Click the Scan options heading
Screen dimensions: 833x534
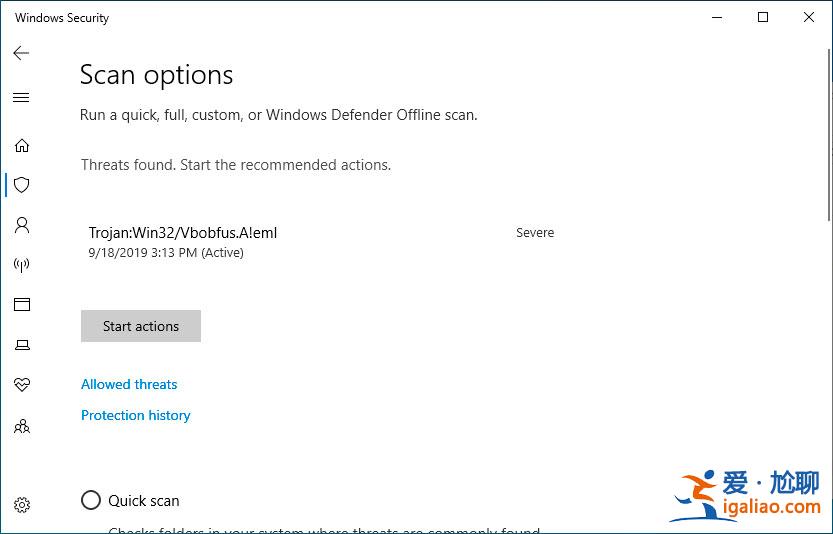pyautogui.click(x=156, y=75)
